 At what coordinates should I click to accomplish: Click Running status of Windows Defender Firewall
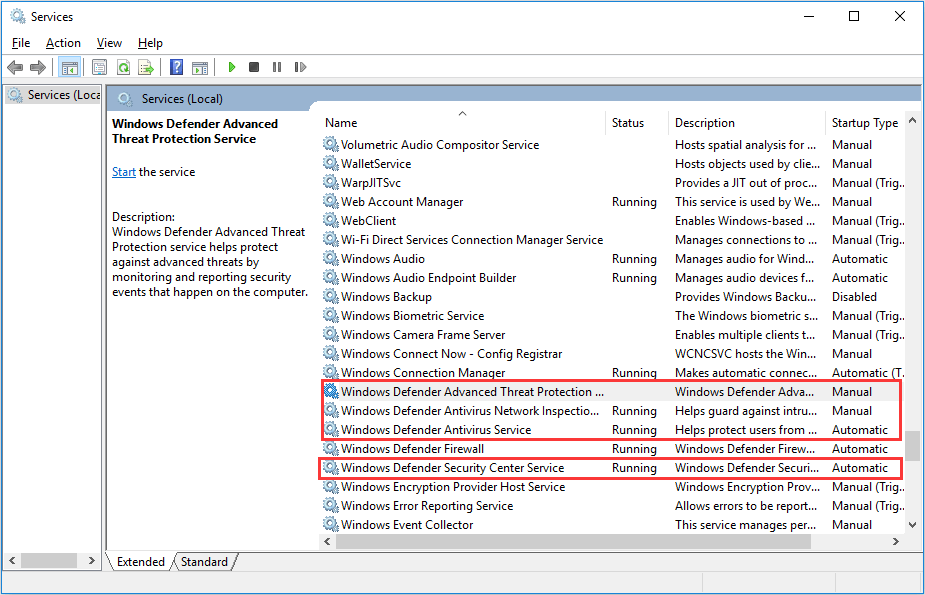pos(634,449)
